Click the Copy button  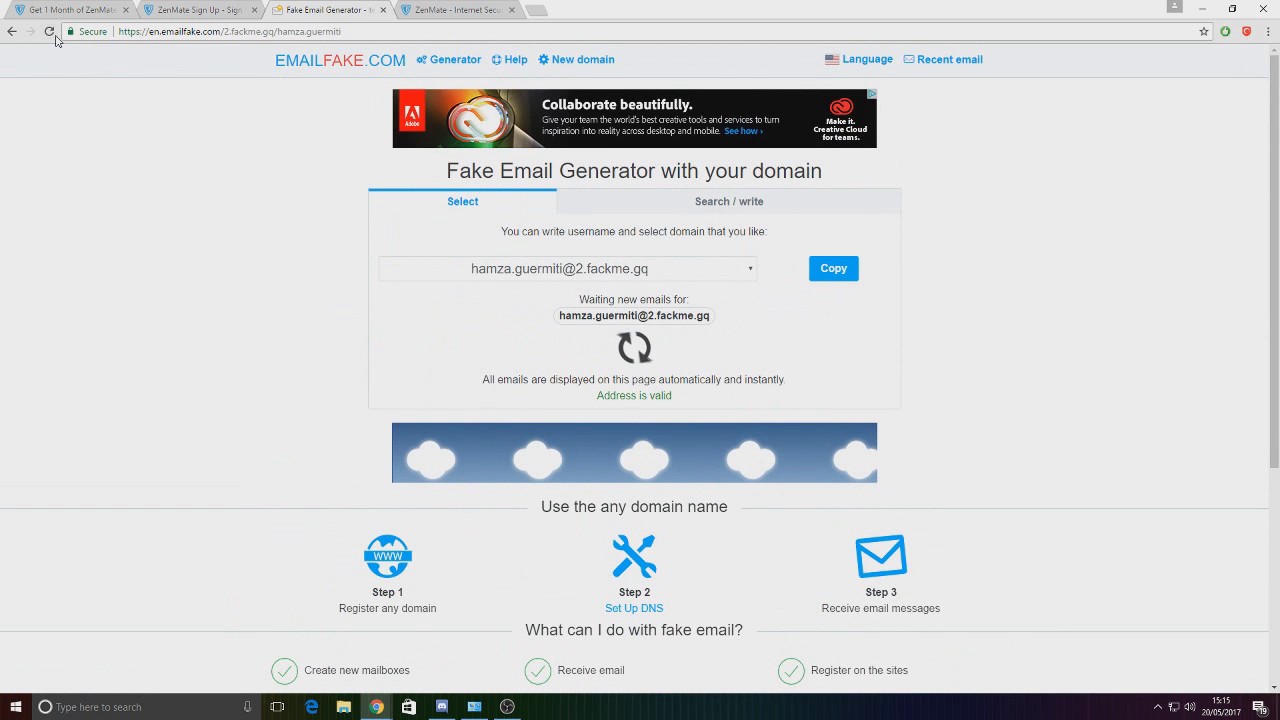pyautogui.click(x=833, y=269)
